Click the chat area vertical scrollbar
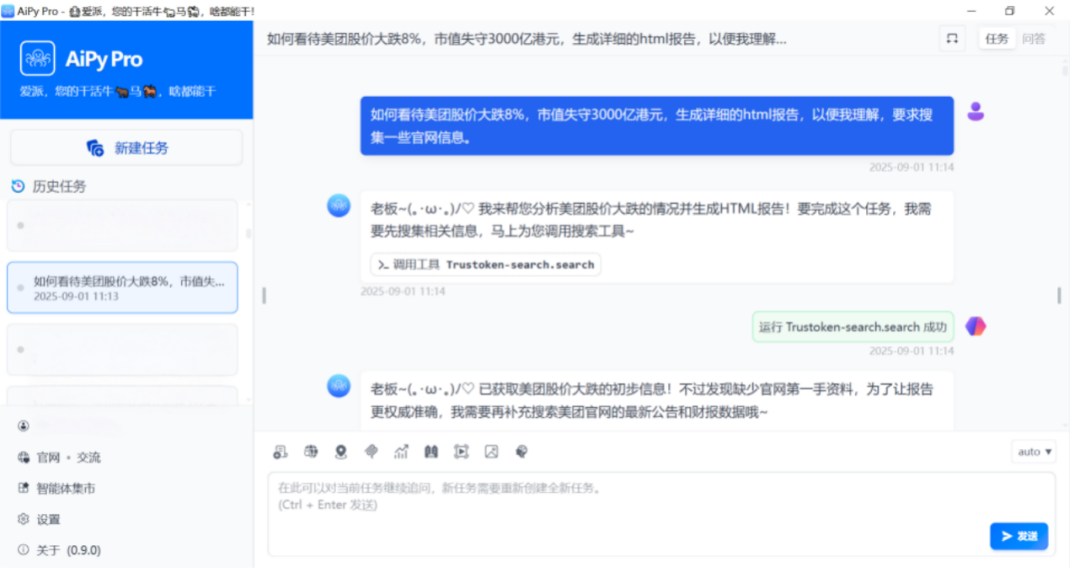This screenshot has width=1080, height=583. (x=1065, y=70)
